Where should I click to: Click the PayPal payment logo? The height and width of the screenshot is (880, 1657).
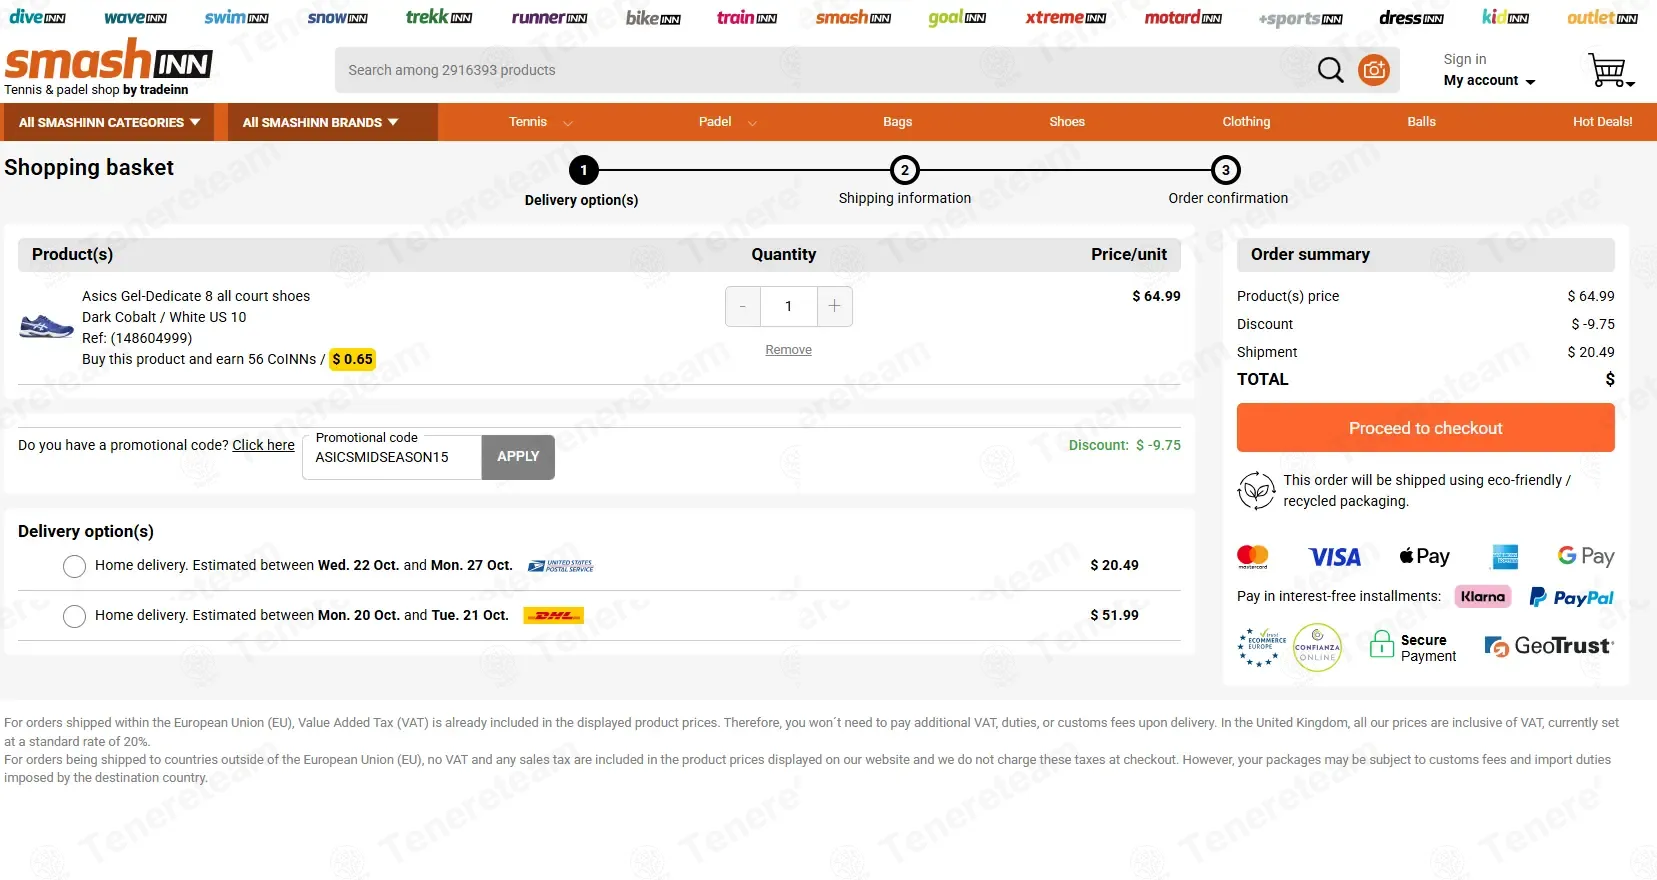pos(1572,597)
